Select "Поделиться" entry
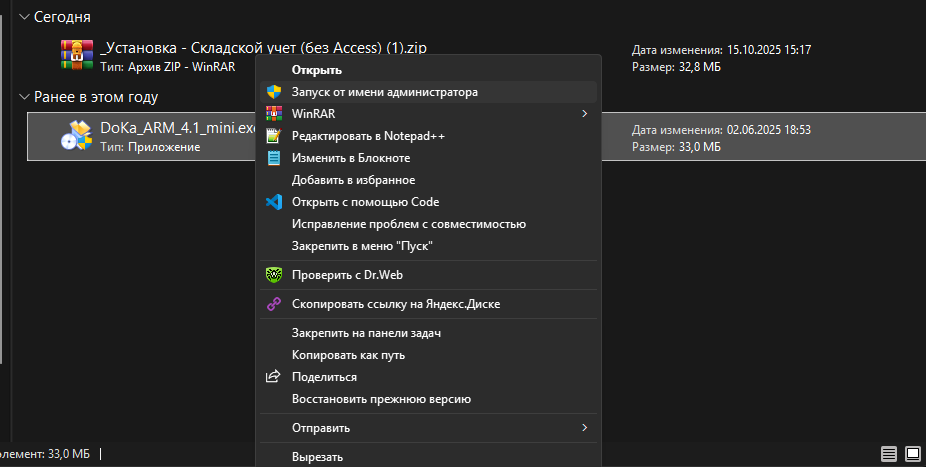The width and height of the screenshot is (926, 467). [428, 377]
